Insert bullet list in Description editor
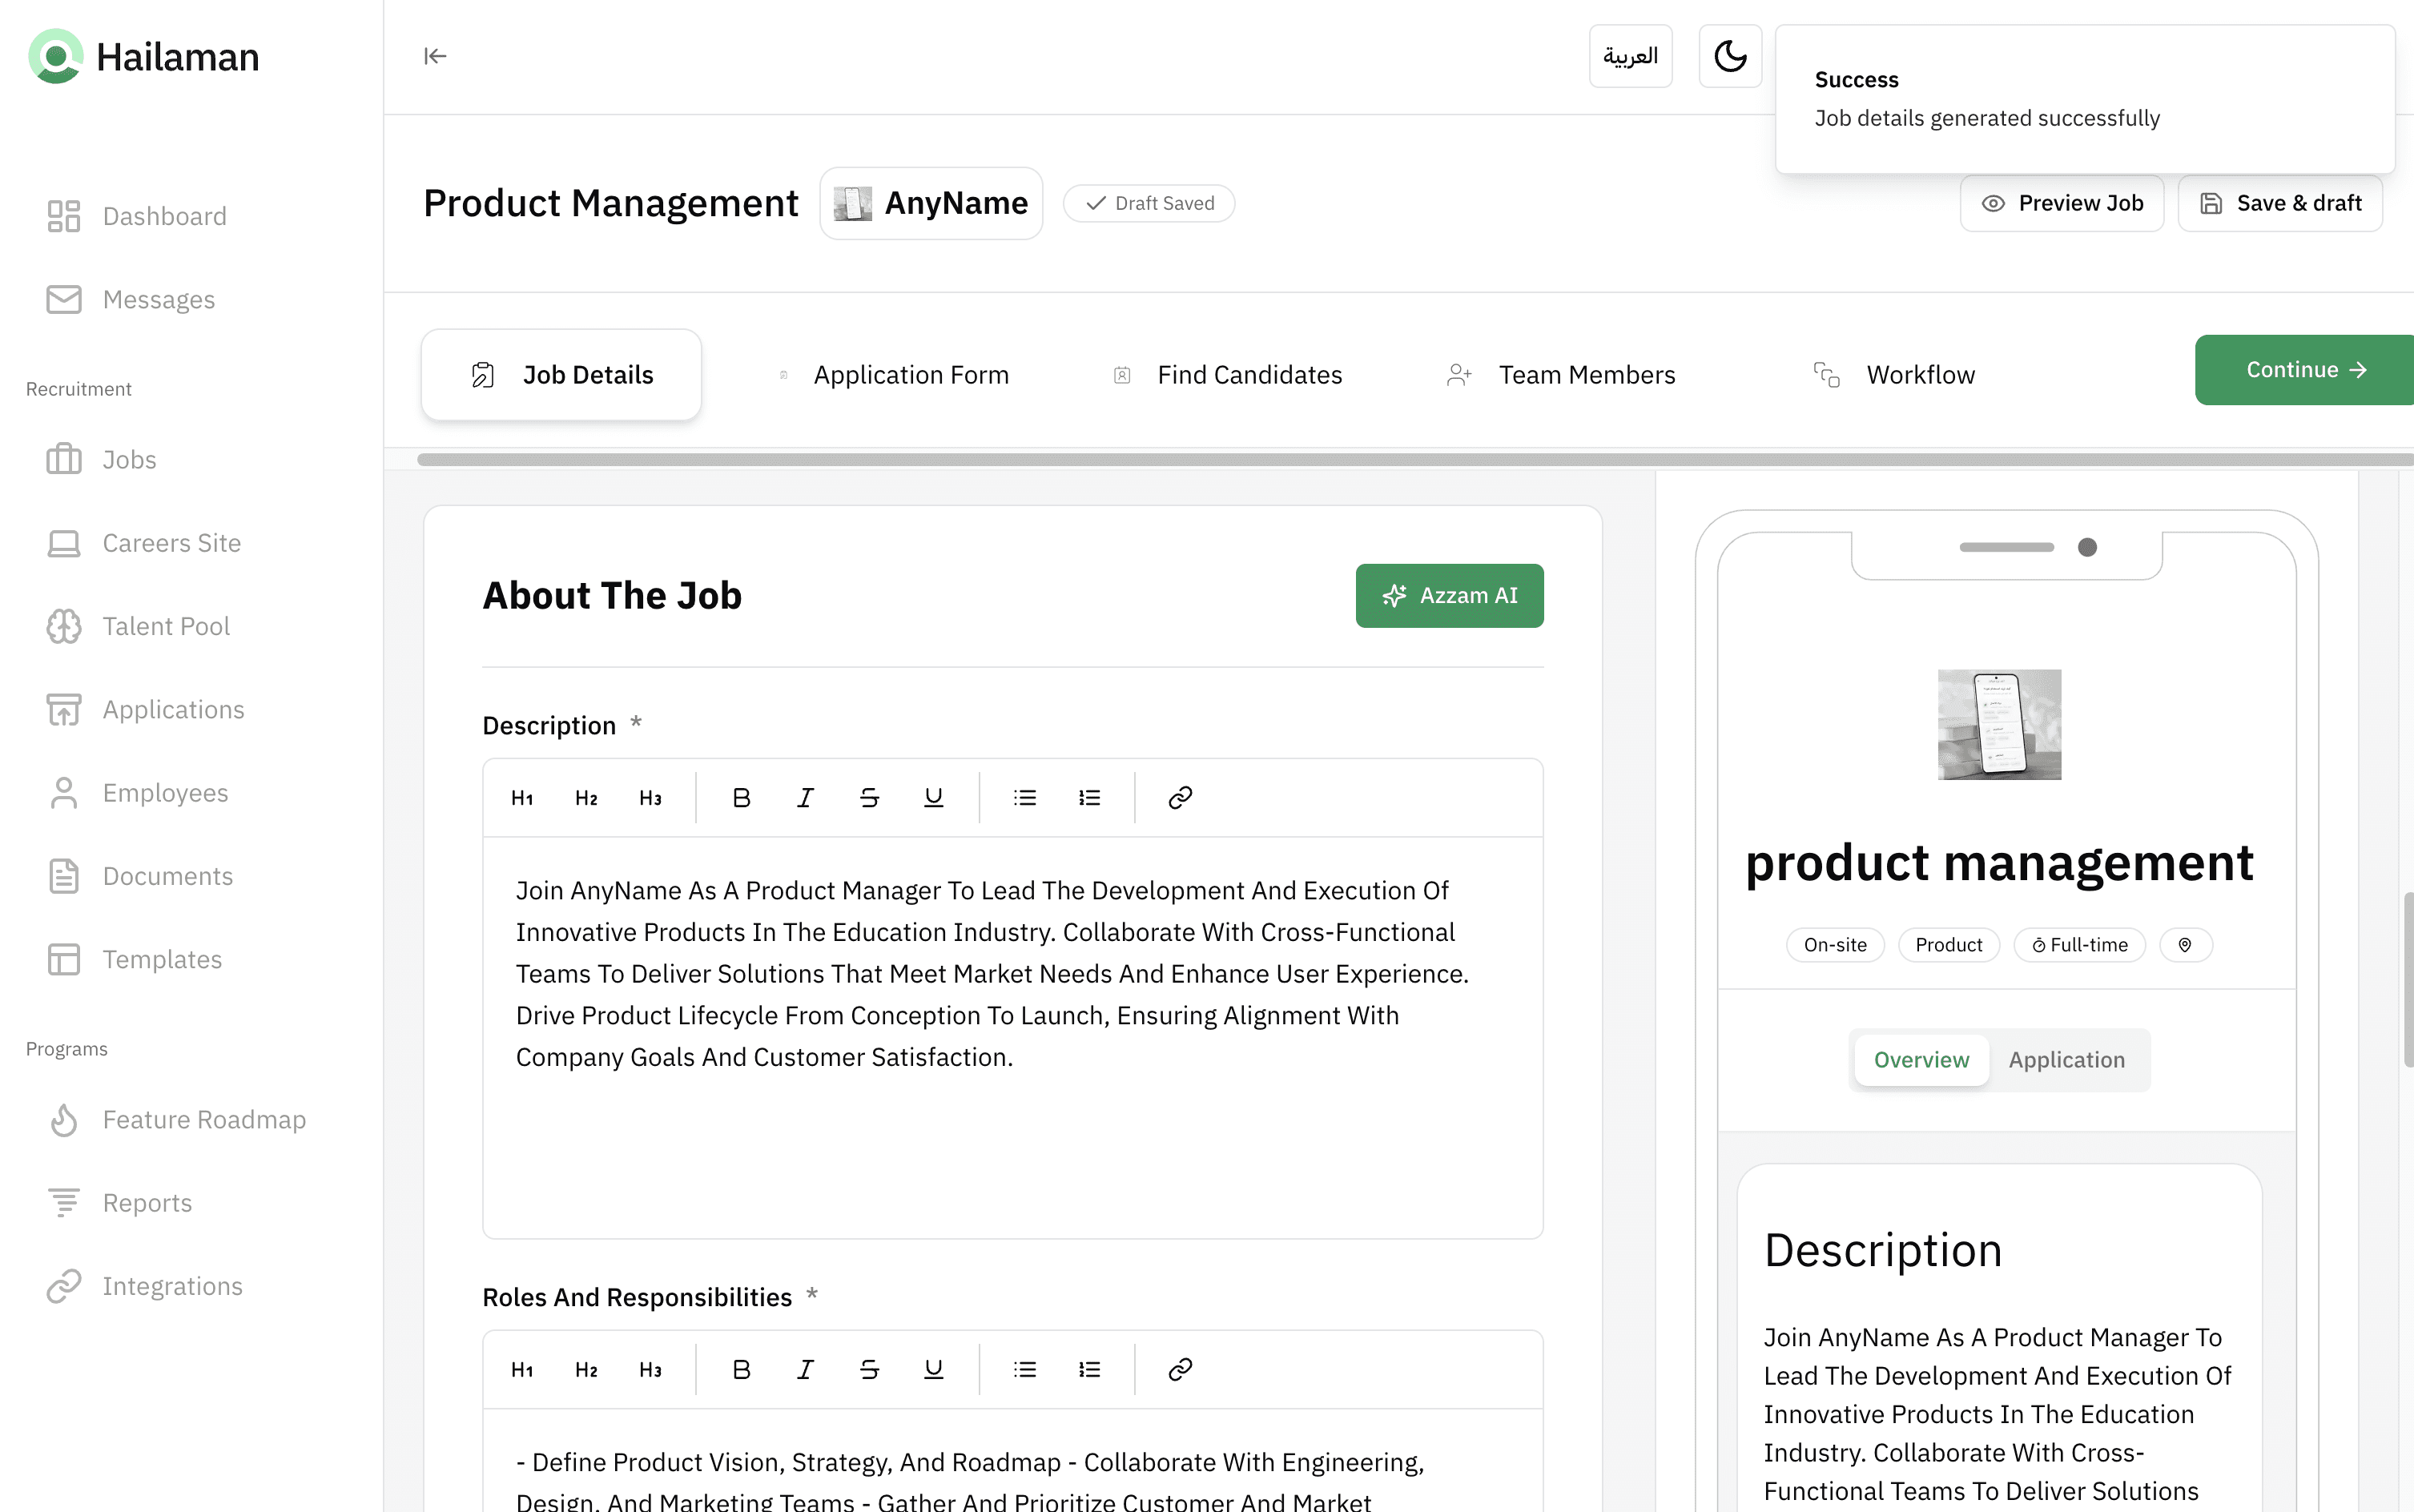Screen dimensions: 2414x1512 [1025, 798]
